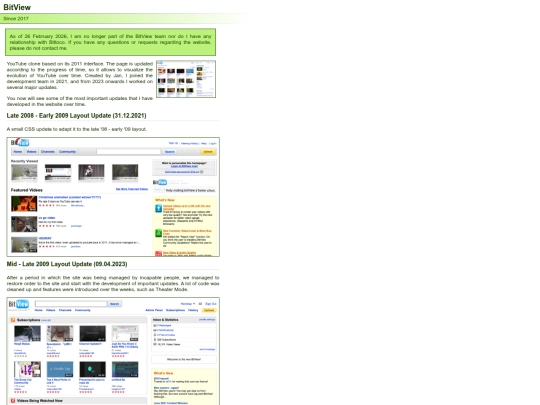Select the Channels menu item in the mid-late 2009 screenshot

click(x=65, y=310)
